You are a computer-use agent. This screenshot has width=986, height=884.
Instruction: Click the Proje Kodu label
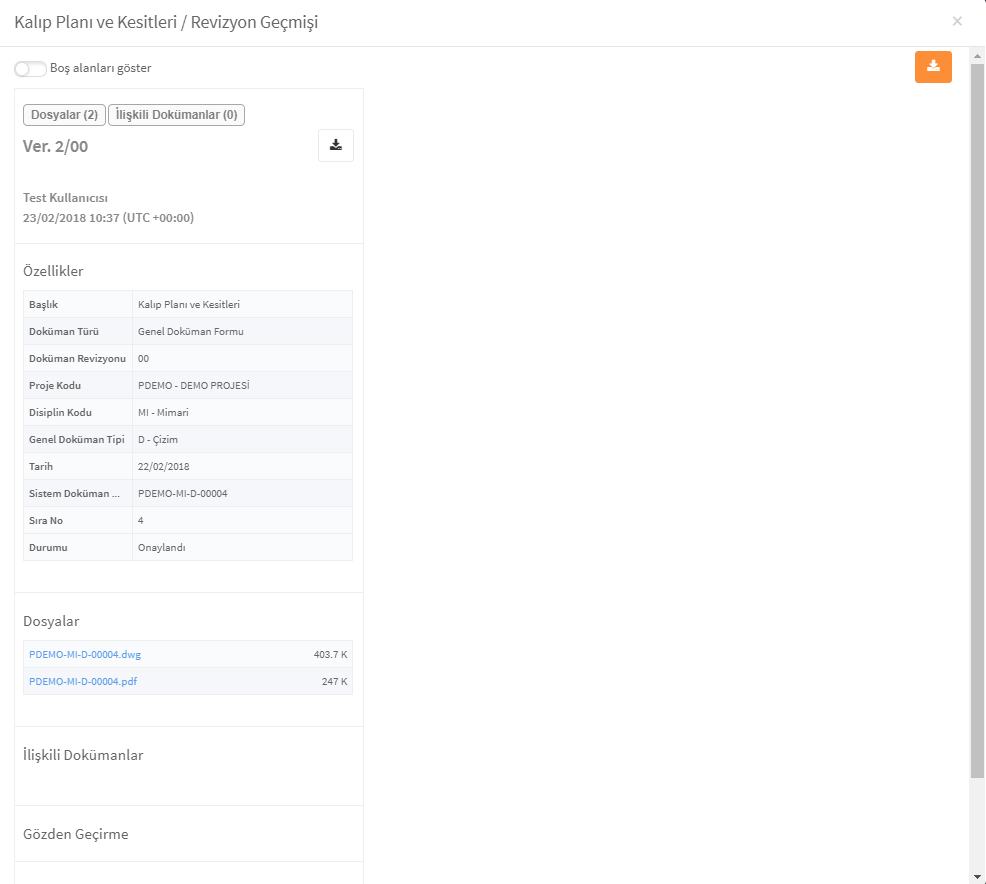click(x=55, y=385)
